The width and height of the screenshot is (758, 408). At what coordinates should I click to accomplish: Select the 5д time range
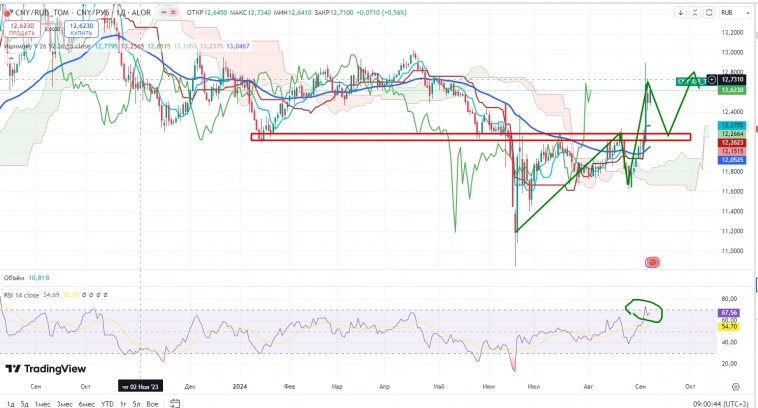click(24, 403)
